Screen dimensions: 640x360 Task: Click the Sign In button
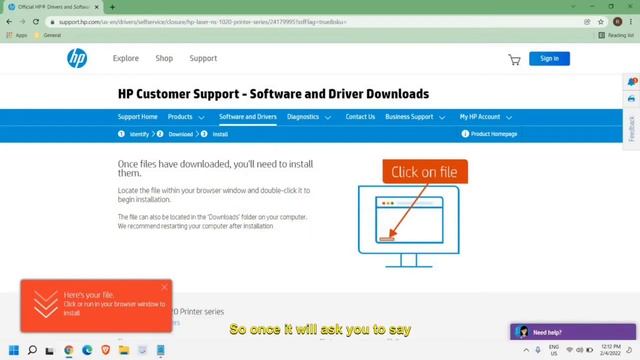549,58
